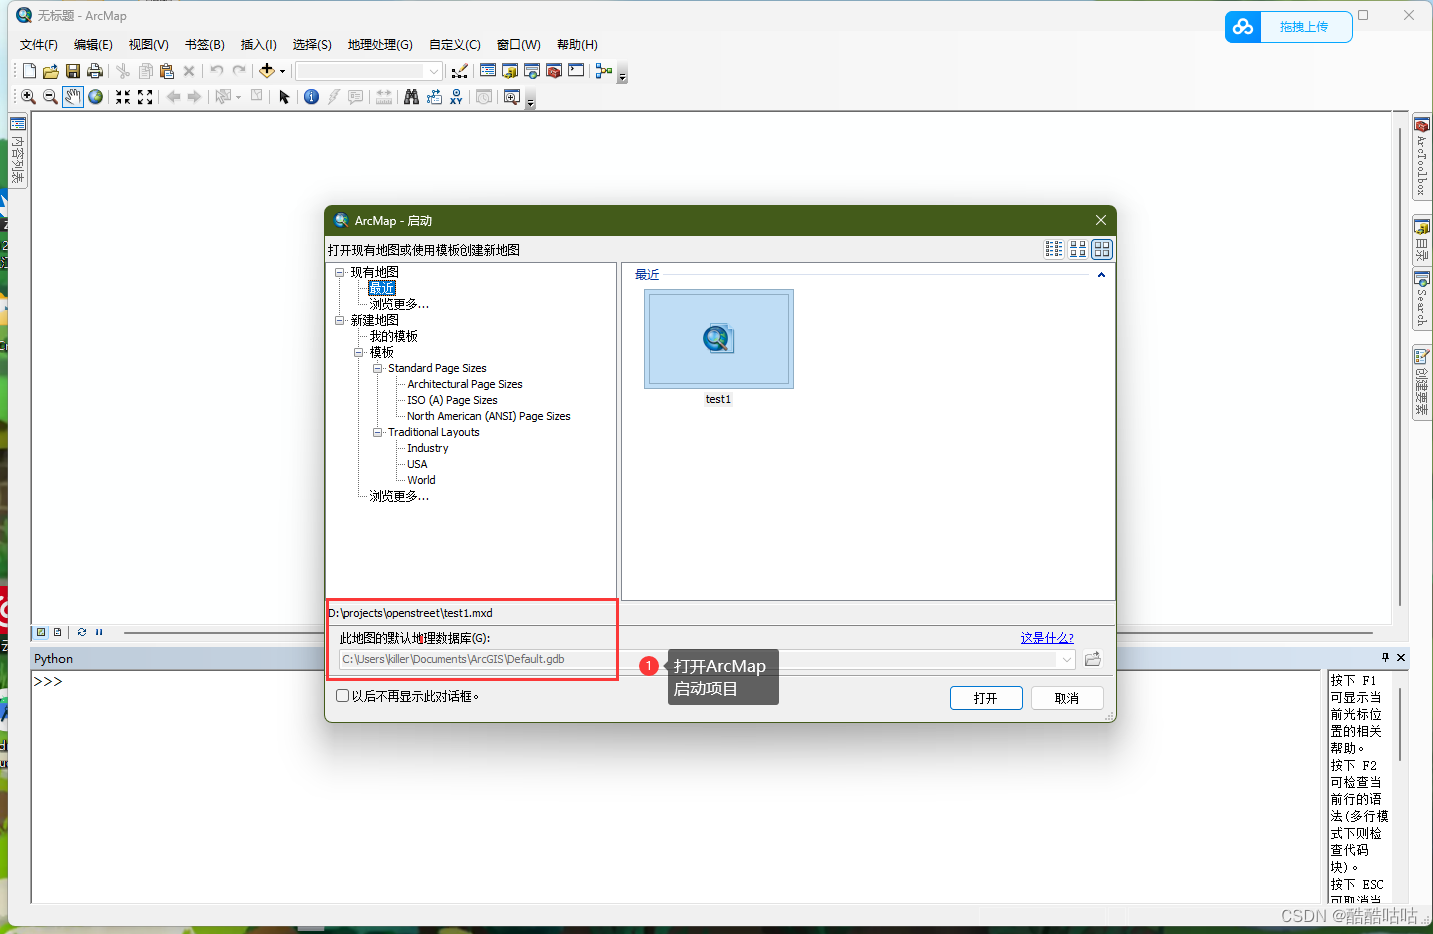
Task: Collapse the Standard Page Sizes node
Action: tap(378, 368)
